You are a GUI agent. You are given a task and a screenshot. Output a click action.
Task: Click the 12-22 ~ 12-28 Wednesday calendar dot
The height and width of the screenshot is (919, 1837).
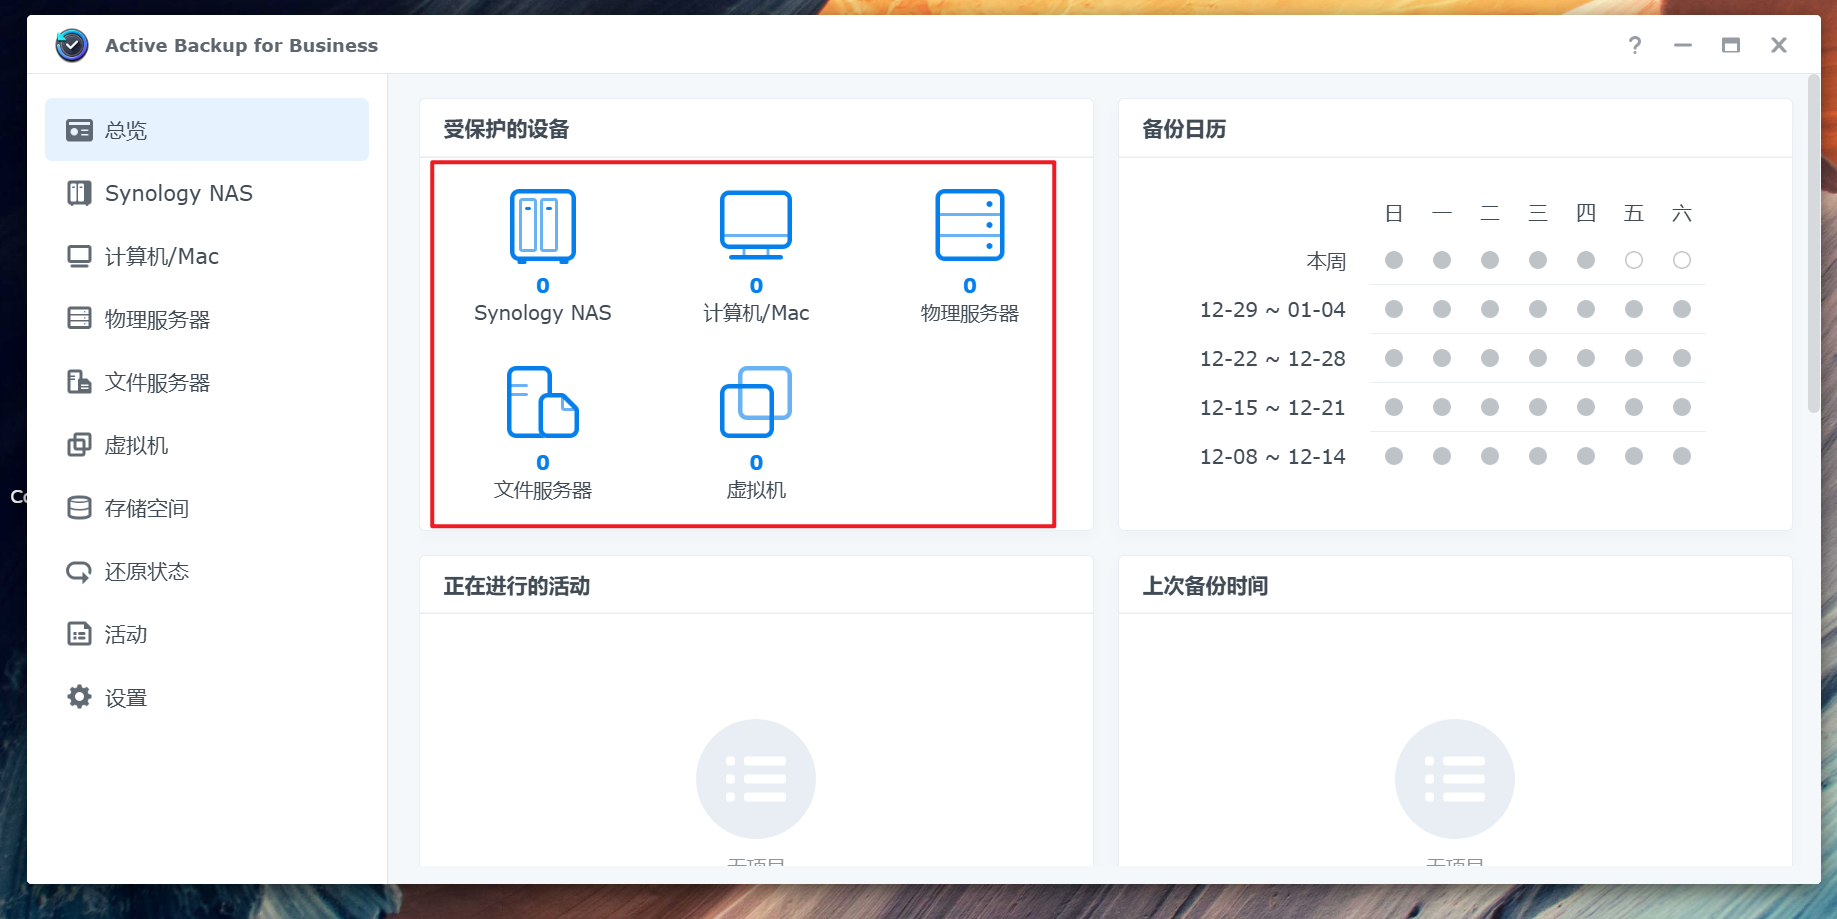coord(1538,358)
